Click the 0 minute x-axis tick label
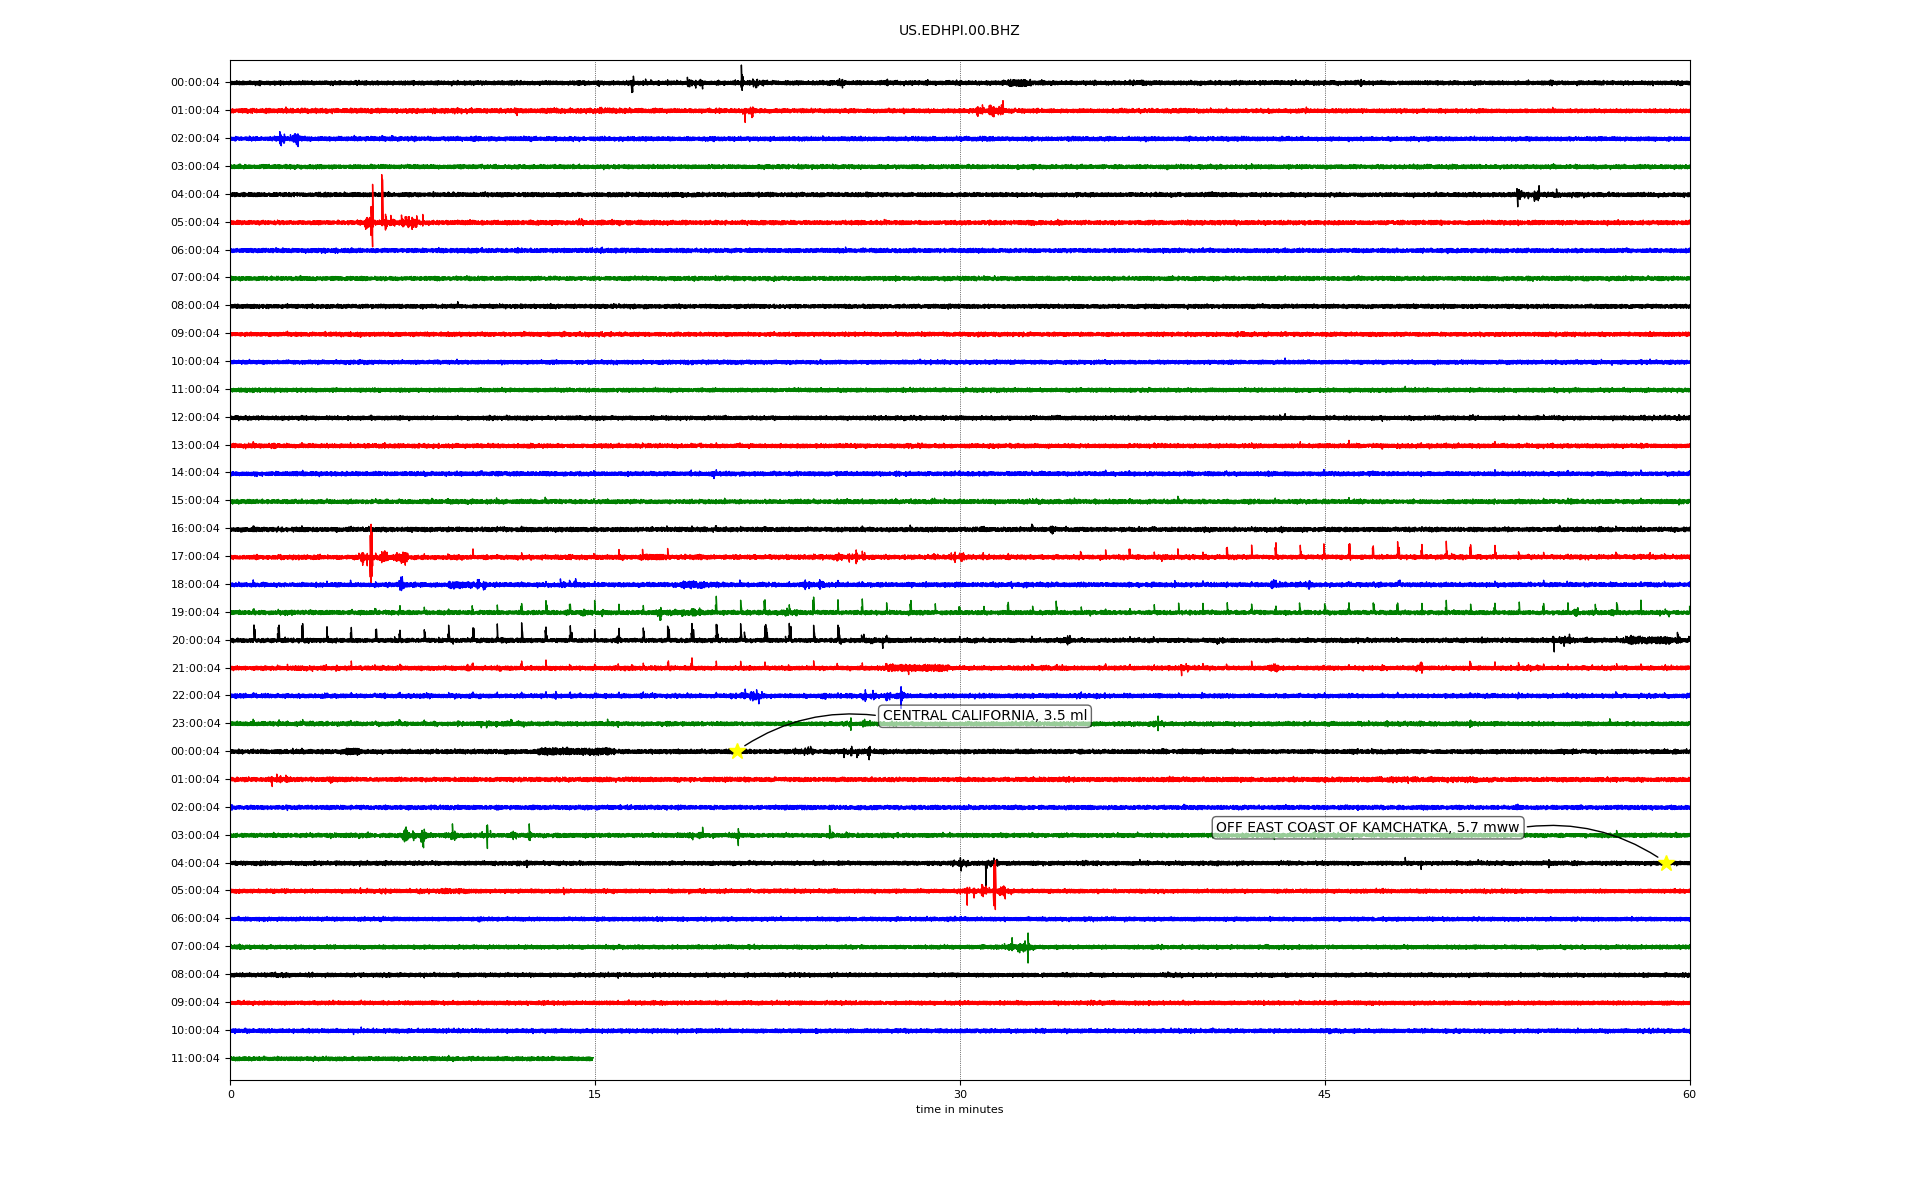 pos(231,1094)
